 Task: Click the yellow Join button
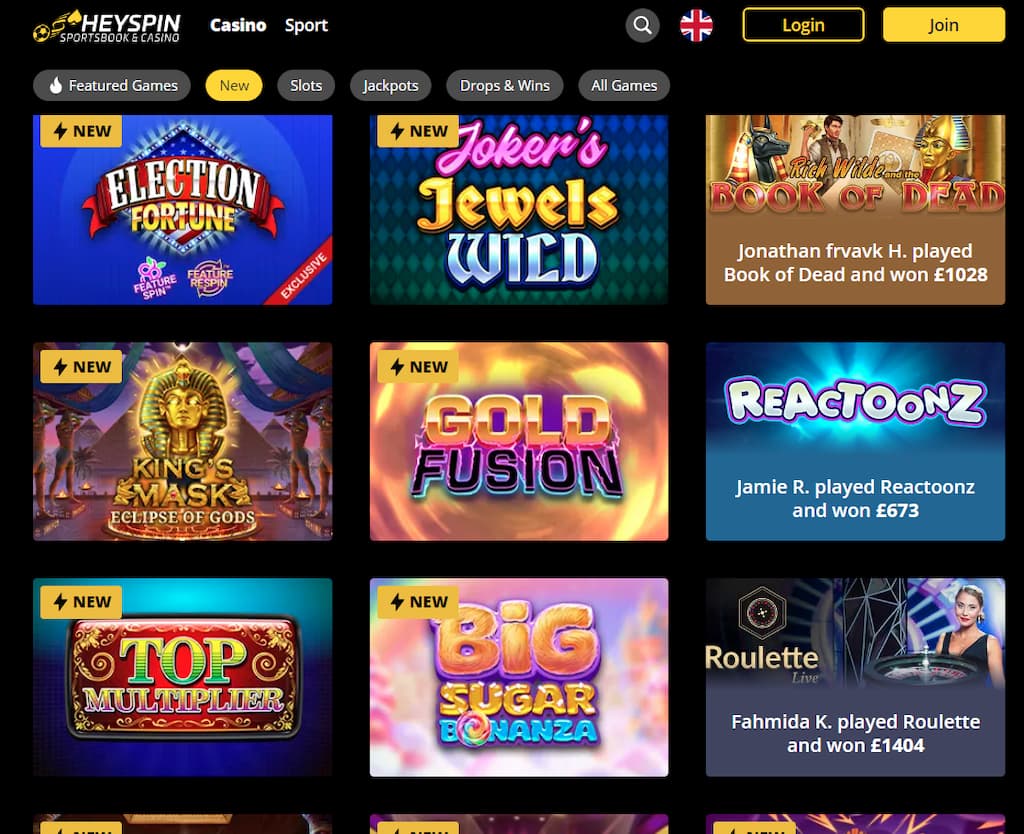944,25
